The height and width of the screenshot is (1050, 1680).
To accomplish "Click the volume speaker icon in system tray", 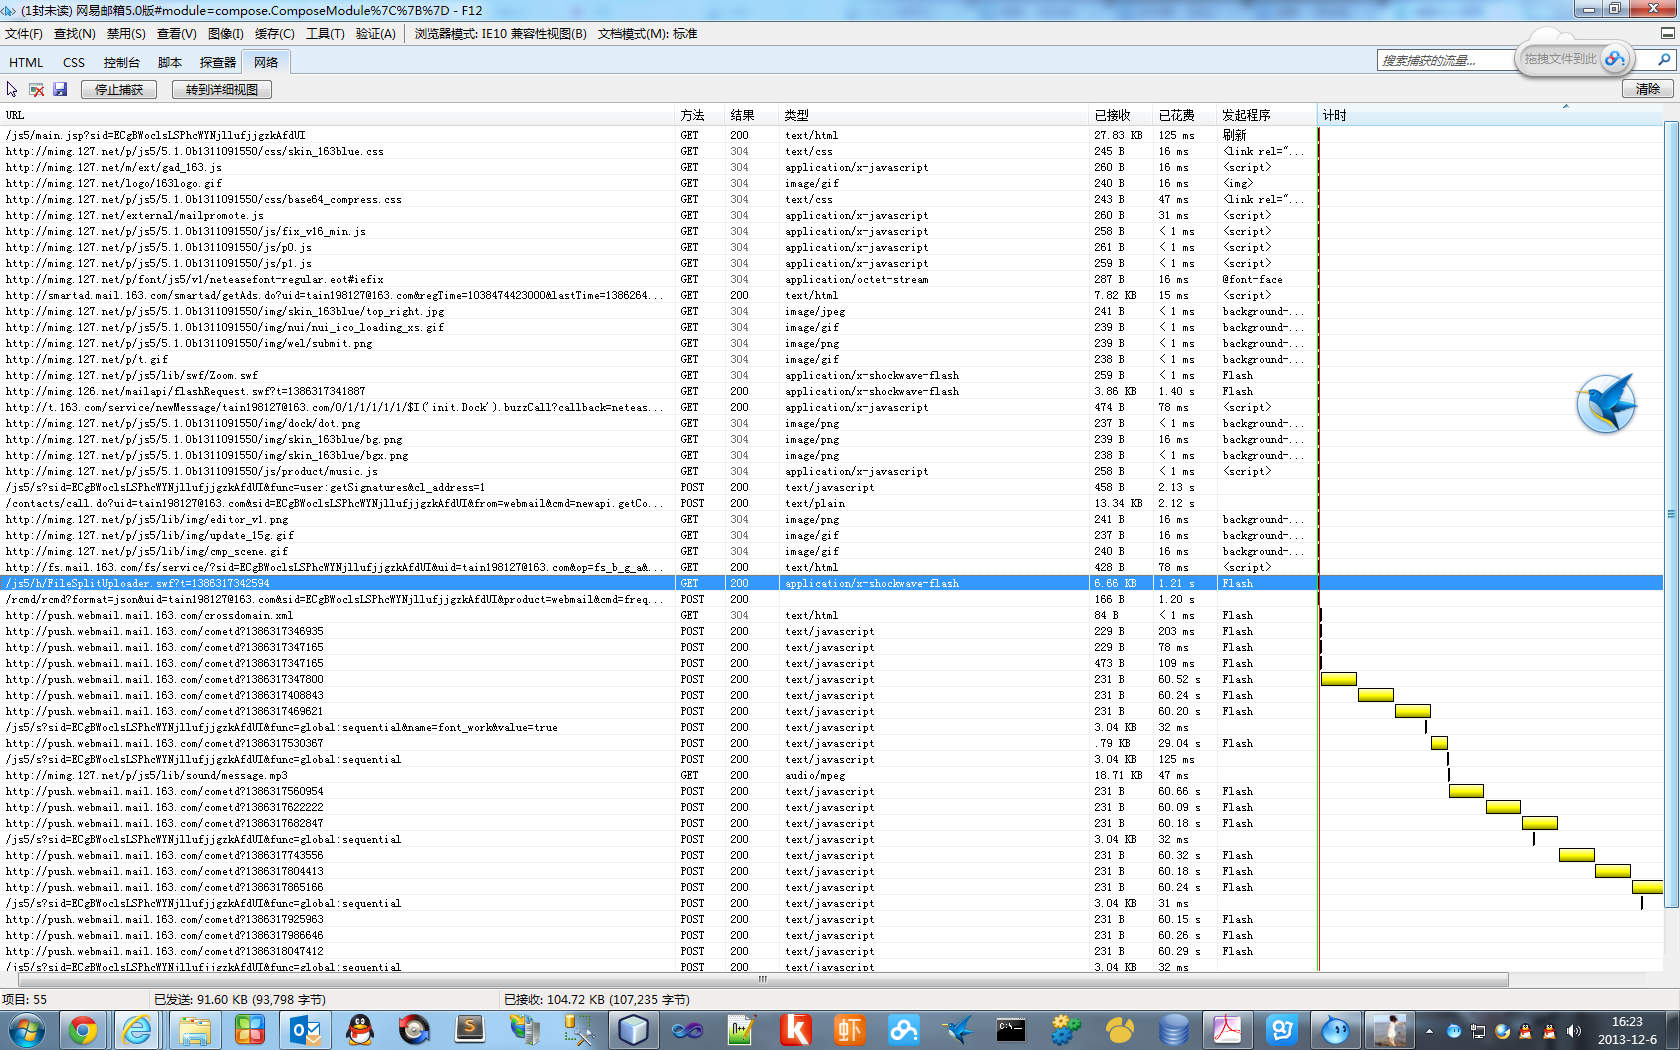I will [x=1573, y=1031].
